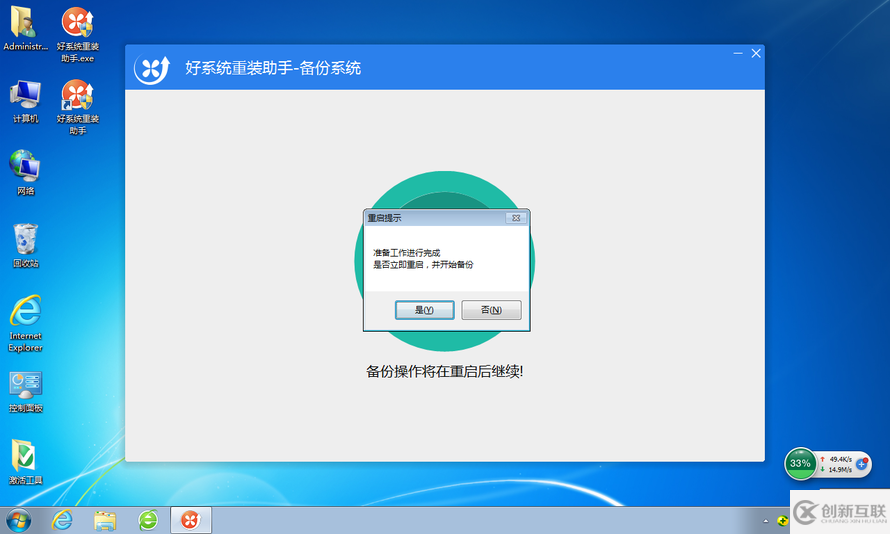Select the 好系统重装助手.exe desktop icon
Screen dimensions: 890x534
click(78, 34)
